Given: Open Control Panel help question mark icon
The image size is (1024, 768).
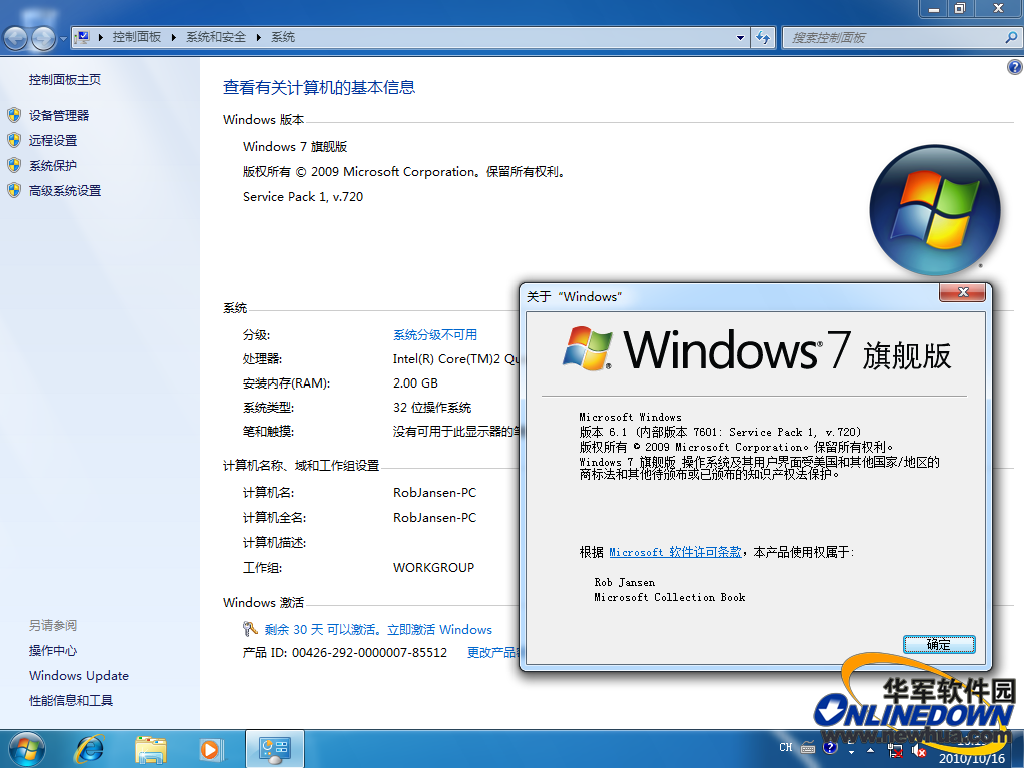Looking at the screenshot, I should coord(1014,67).
